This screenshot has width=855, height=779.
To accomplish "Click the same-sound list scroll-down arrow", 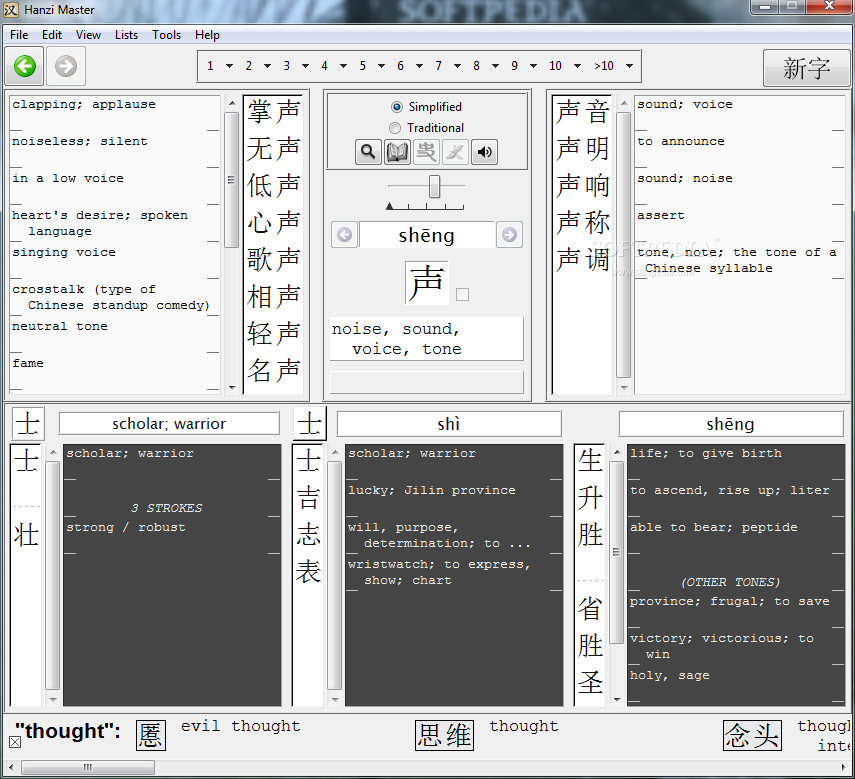I will click(x=617, y=699).
